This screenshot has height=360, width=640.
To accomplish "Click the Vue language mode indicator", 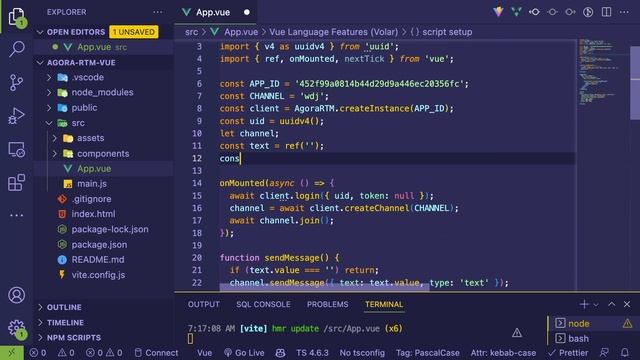I will click(204, 353).
